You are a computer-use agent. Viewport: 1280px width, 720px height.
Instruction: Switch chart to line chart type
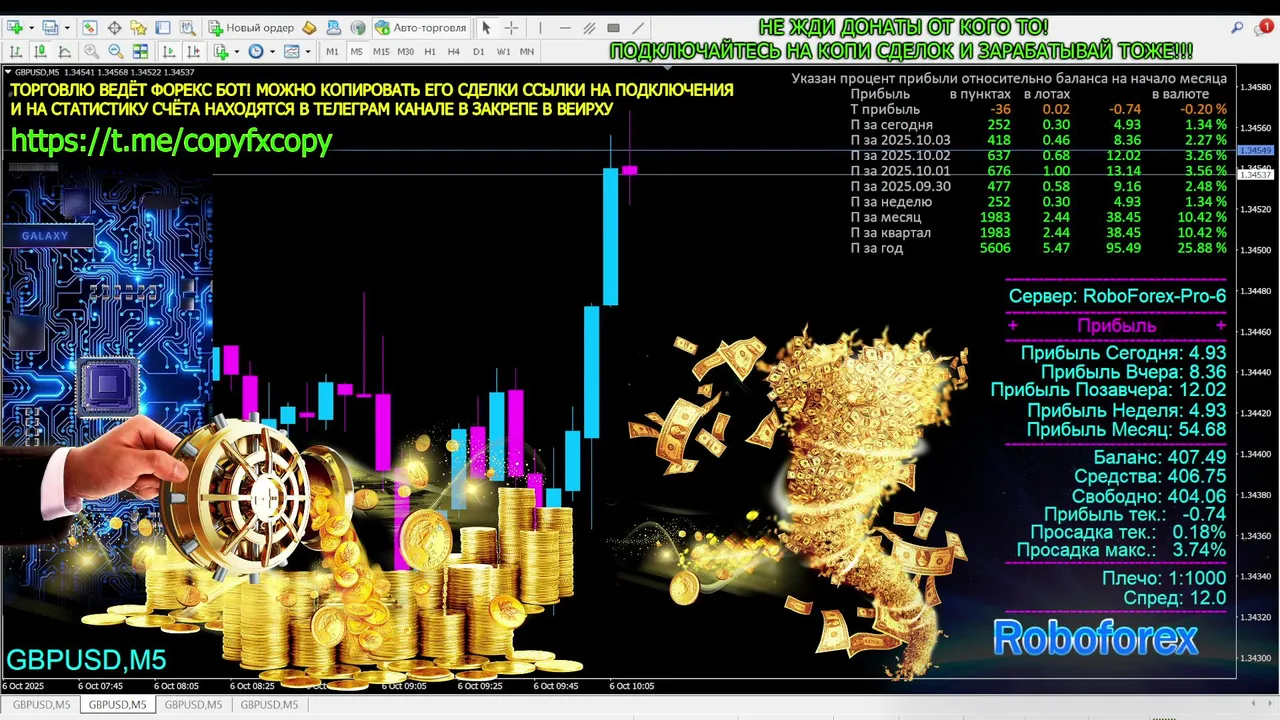[x=64, y=51]
